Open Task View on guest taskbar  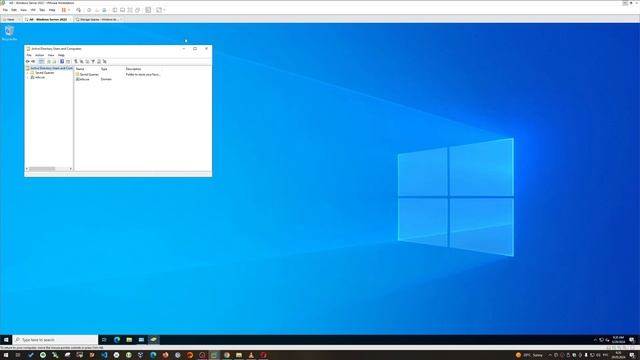click(x=104, y=340)
